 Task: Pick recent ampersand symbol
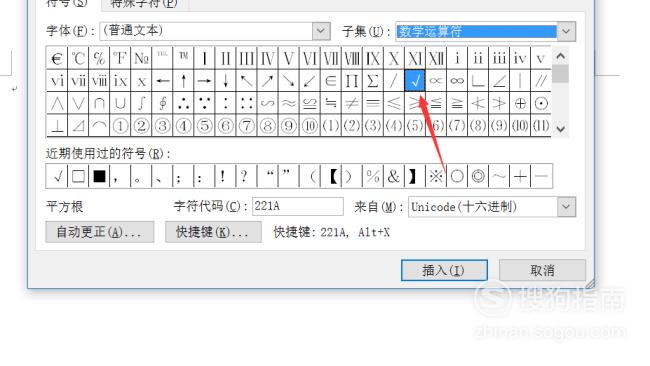click(394, 177)
